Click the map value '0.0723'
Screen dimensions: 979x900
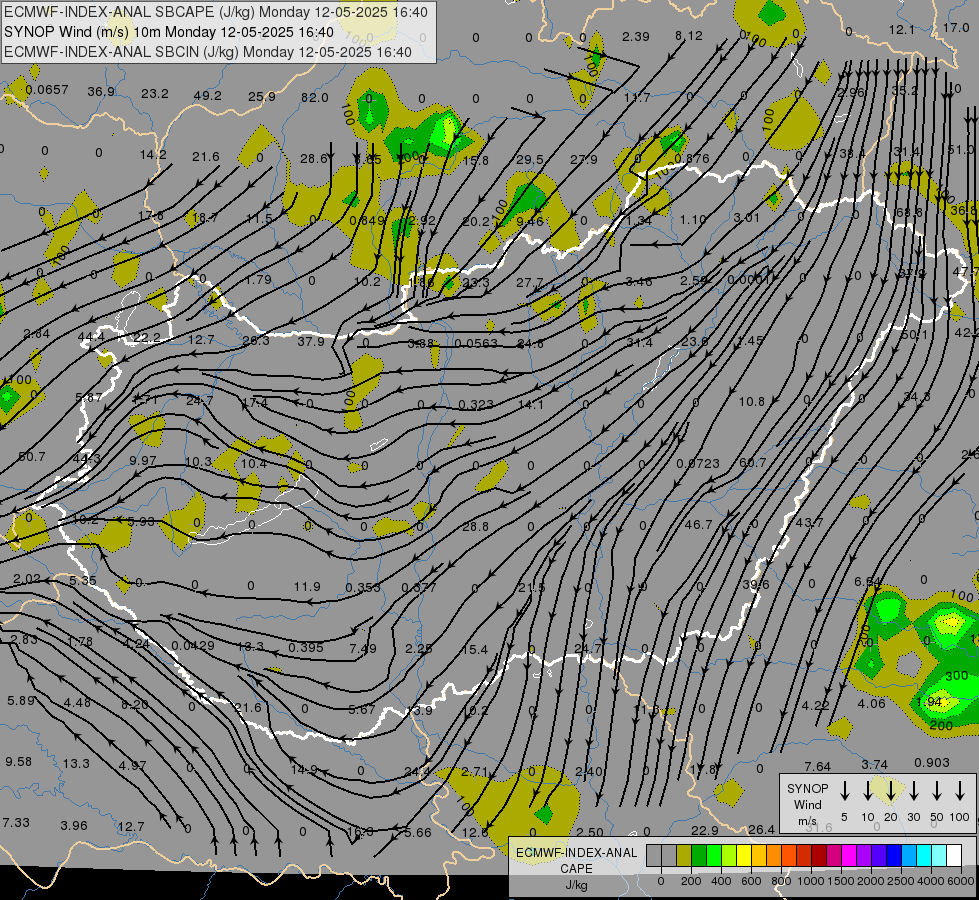tap(698, 463)
